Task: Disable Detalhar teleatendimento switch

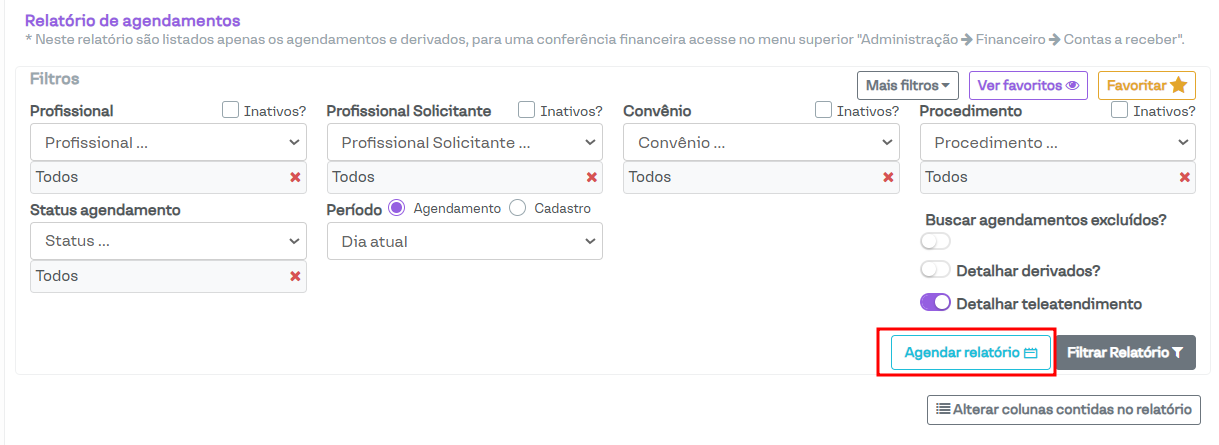Action: (935, 303)
